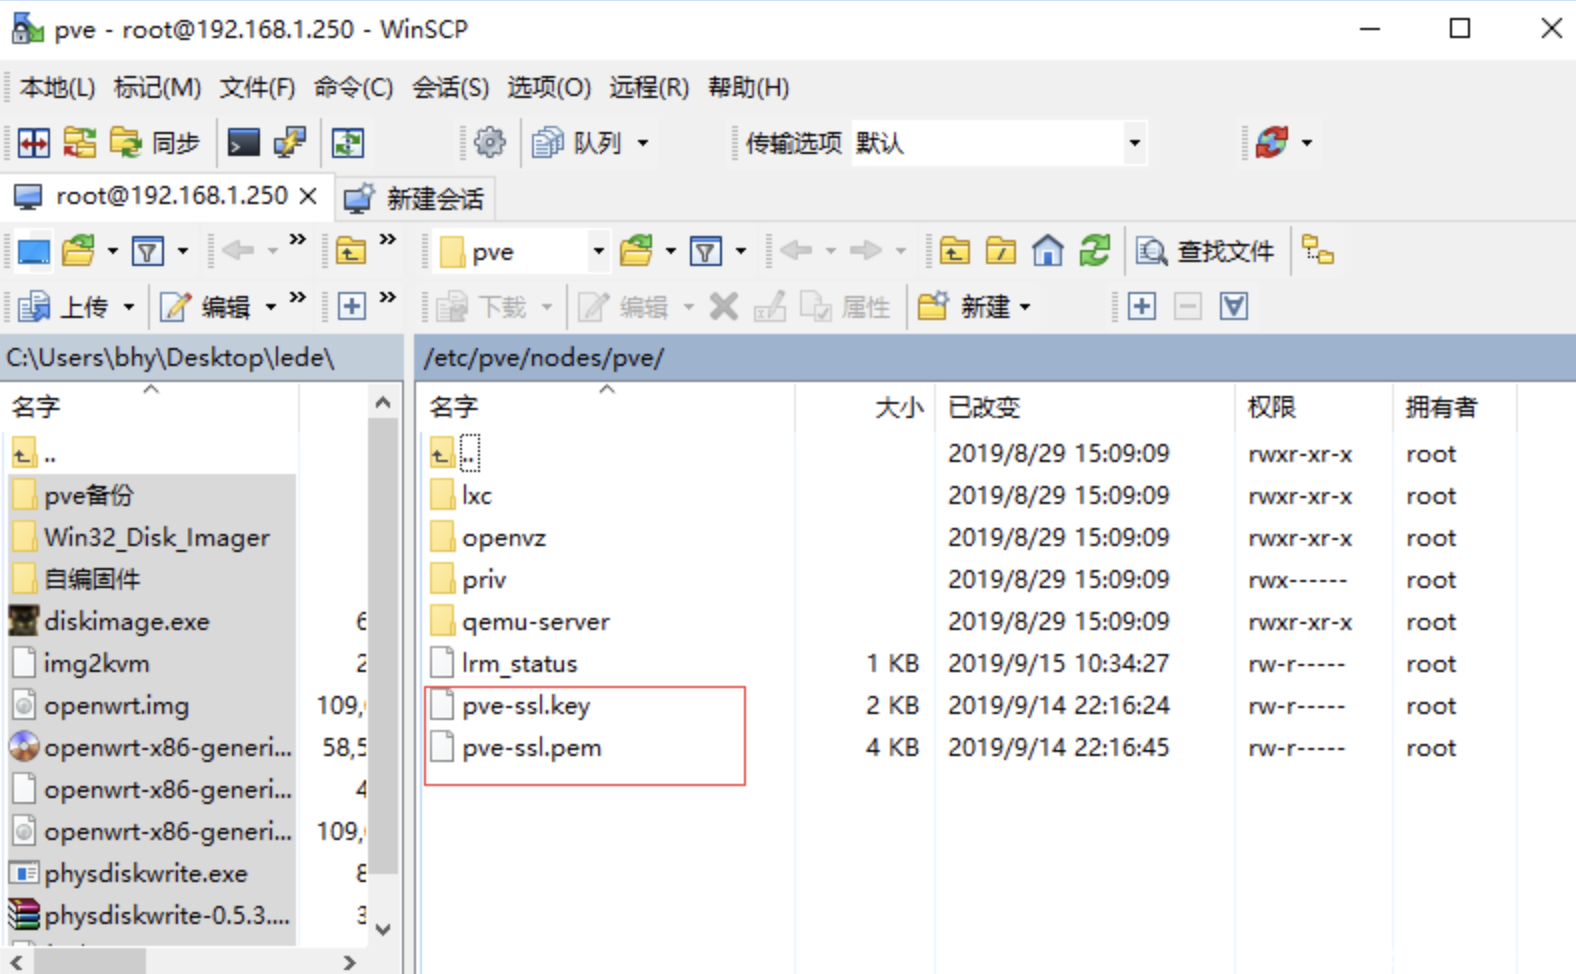Image resolution: width=1576 pixels, height=974 pixels.
Task: Open the Session (会话) menu
Action: tap(450, 88)
